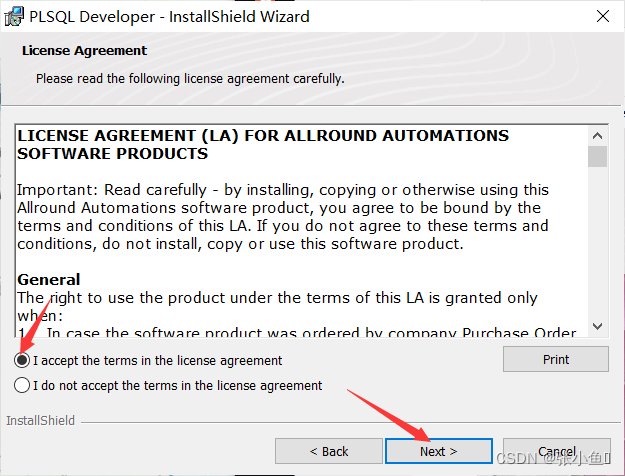Image resolution: width=625 pixels, height=476 pixels.
Task: Click the license text scroll up arrow
Action: 597,136
